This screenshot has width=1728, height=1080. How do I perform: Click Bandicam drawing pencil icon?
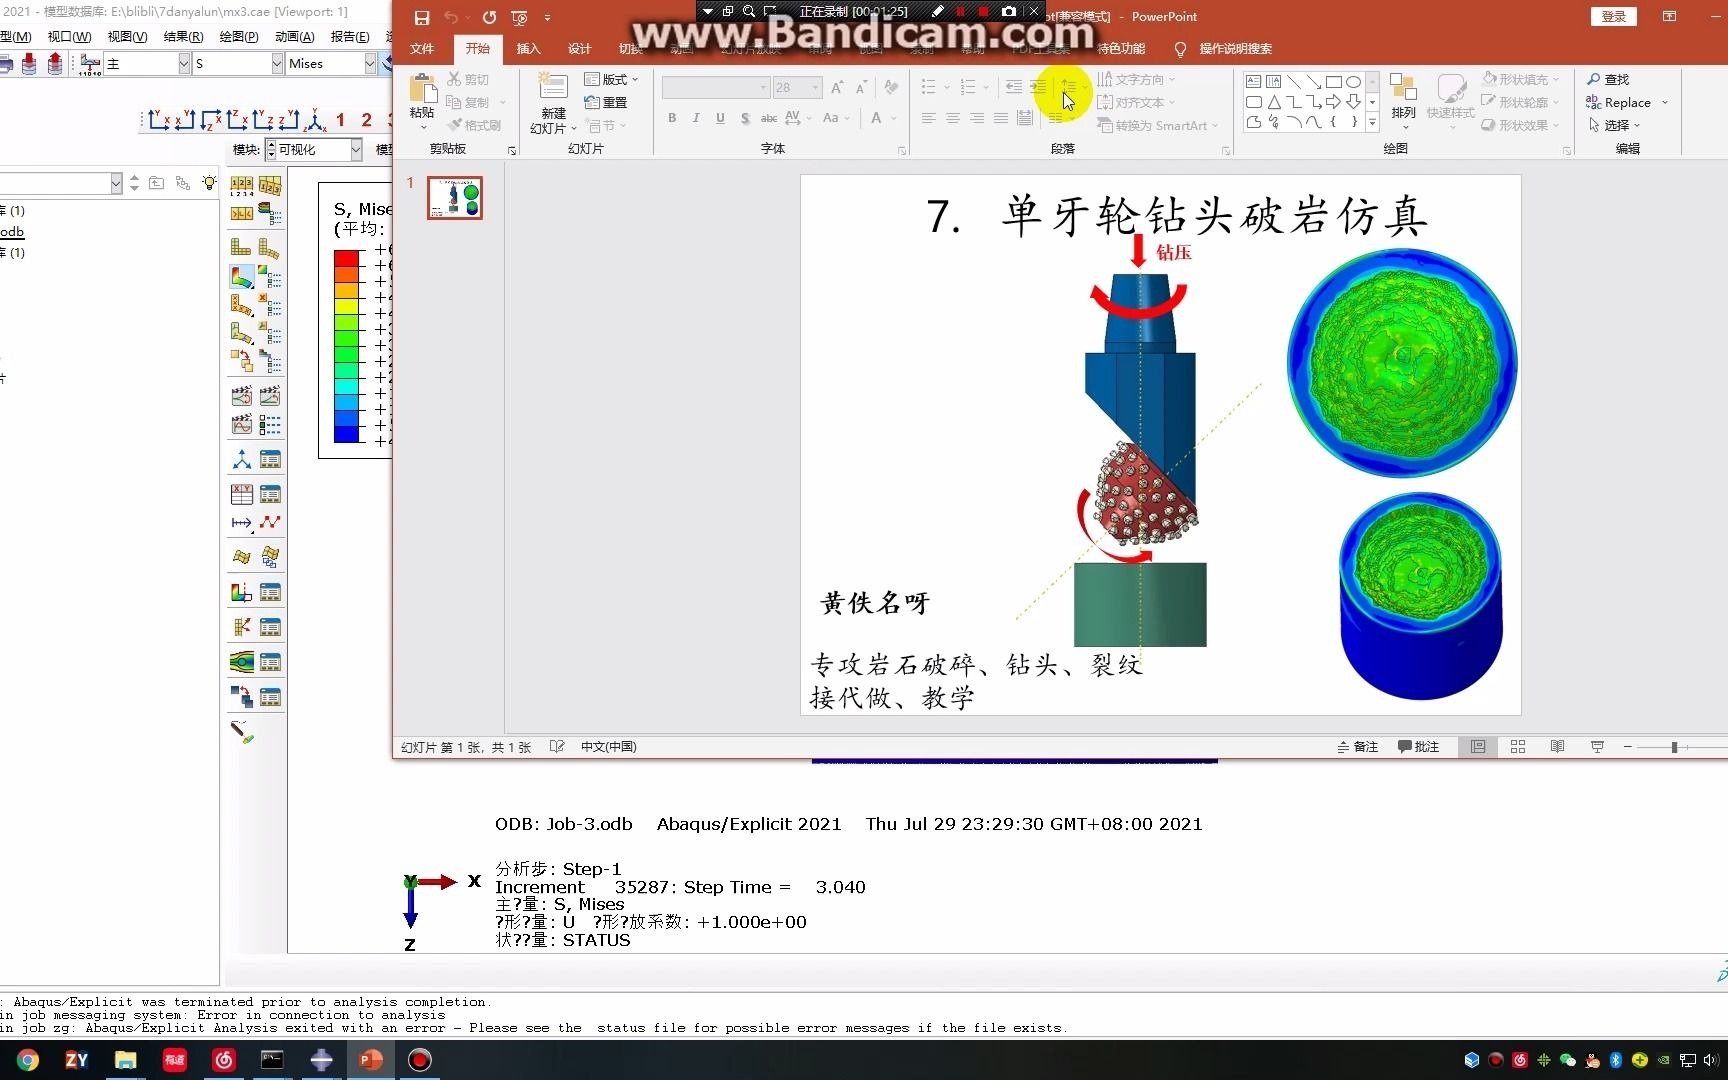[937, 11]
